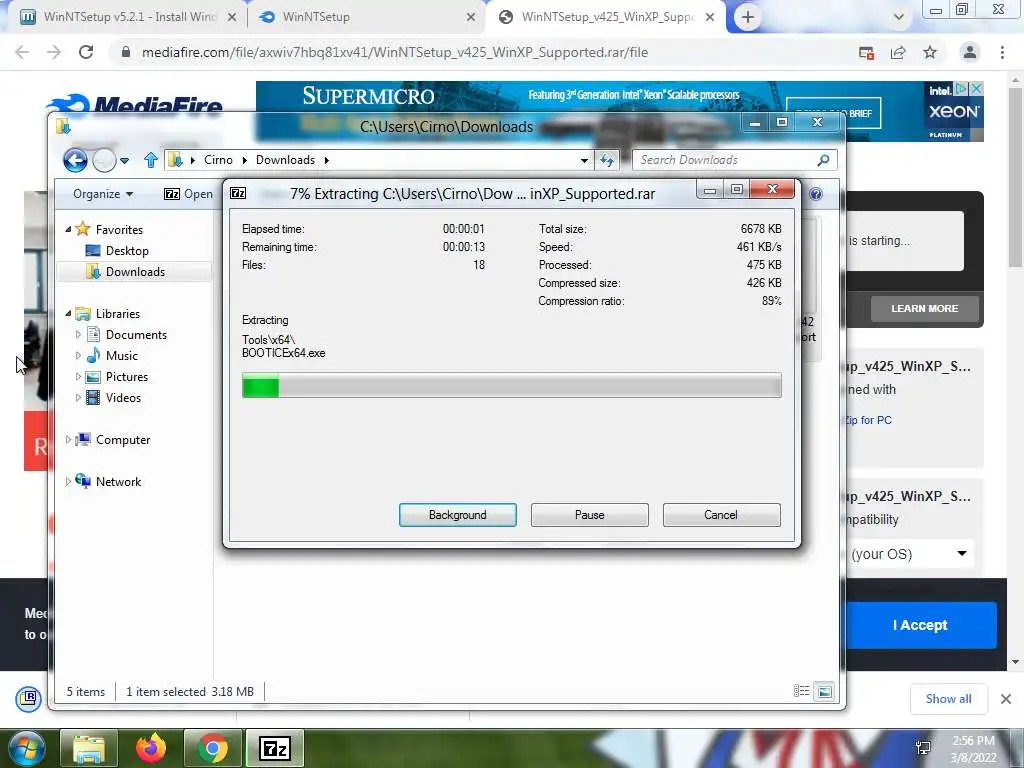The width and height of the screenshot is (1024, 768).
Task: Expand the Computer tree node
Action: (68, 440)
